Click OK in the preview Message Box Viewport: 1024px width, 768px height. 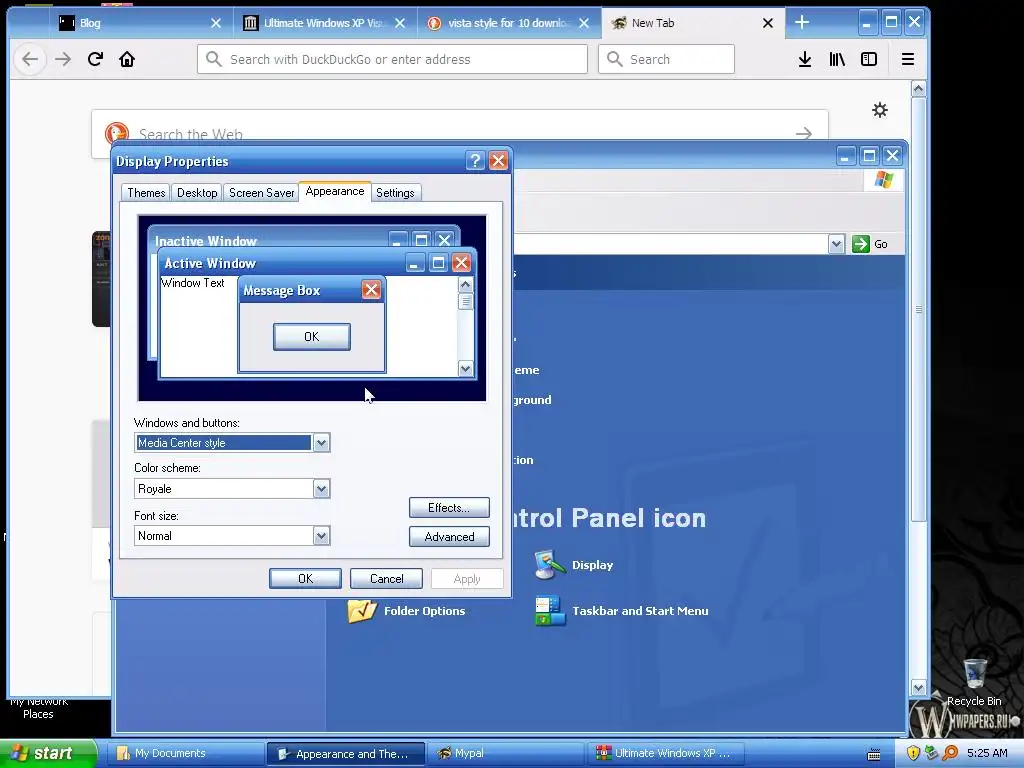312,336
